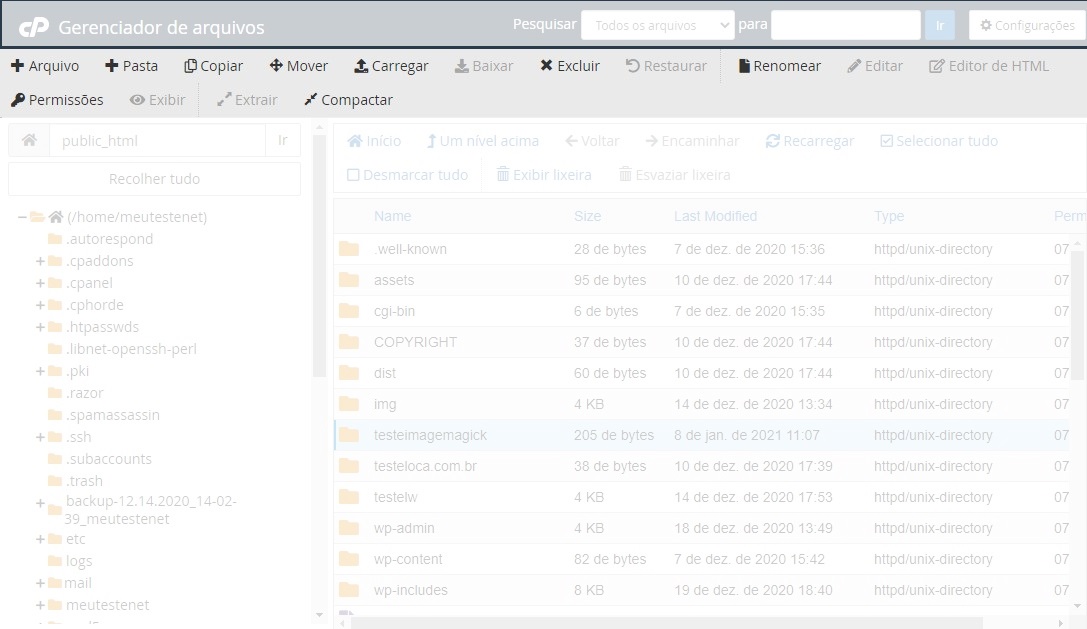1087x629 pixels.
Task: Click the cgi-bin folder icon
Action: point(349,311)
